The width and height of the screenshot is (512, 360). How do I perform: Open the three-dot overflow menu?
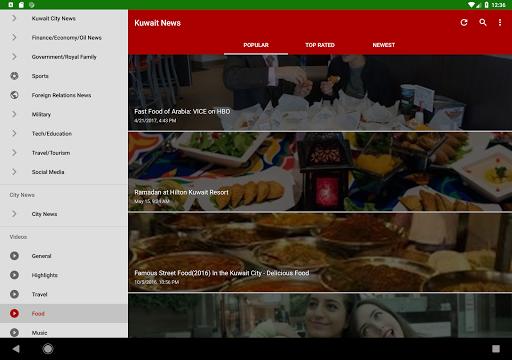[x=500, y=22]
